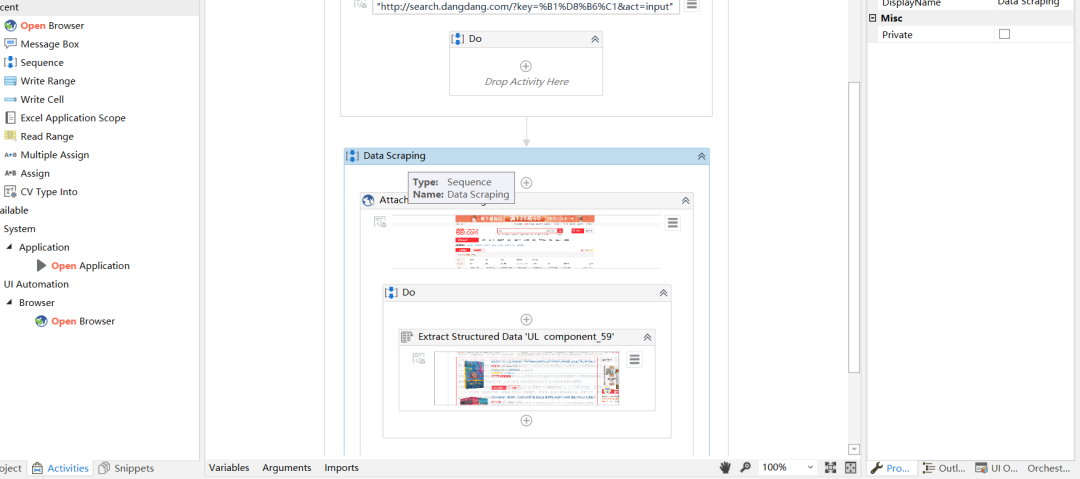The height and width of the screenshot is (479, 1080).
Task: Switch to the Properties panel tab
Action: click(893, 468)
